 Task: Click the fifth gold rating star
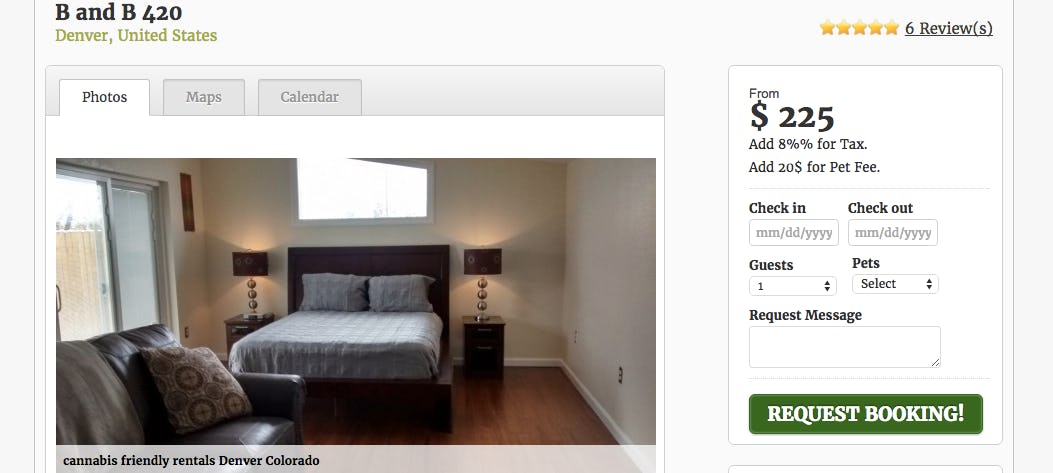[x=892, y=28]
